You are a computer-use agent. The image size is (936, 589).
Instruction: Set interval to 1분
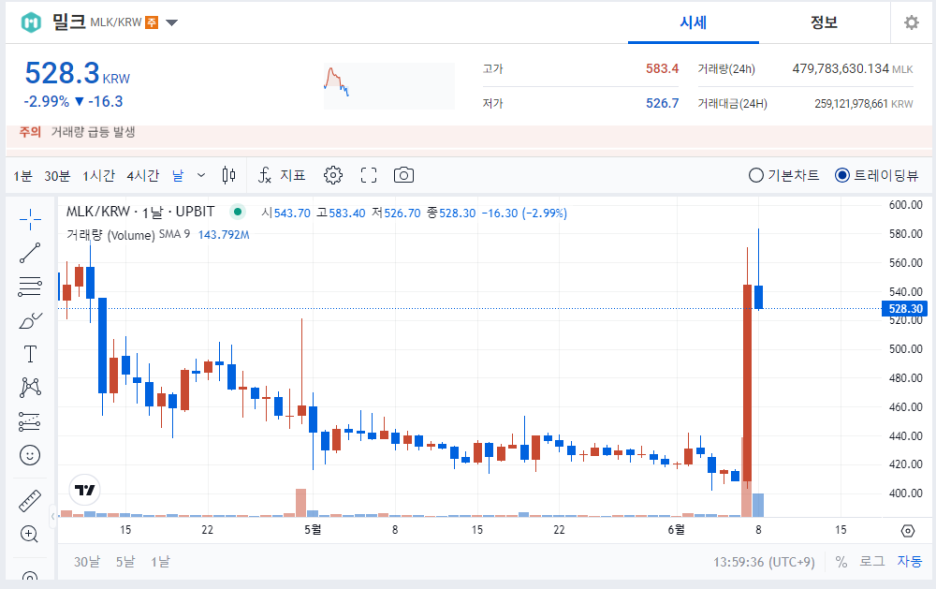coord(23,176)
